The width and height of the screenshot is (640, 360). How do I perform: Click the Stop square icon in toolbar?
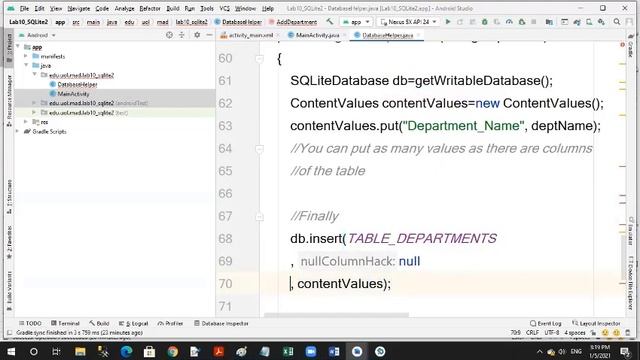533,22
